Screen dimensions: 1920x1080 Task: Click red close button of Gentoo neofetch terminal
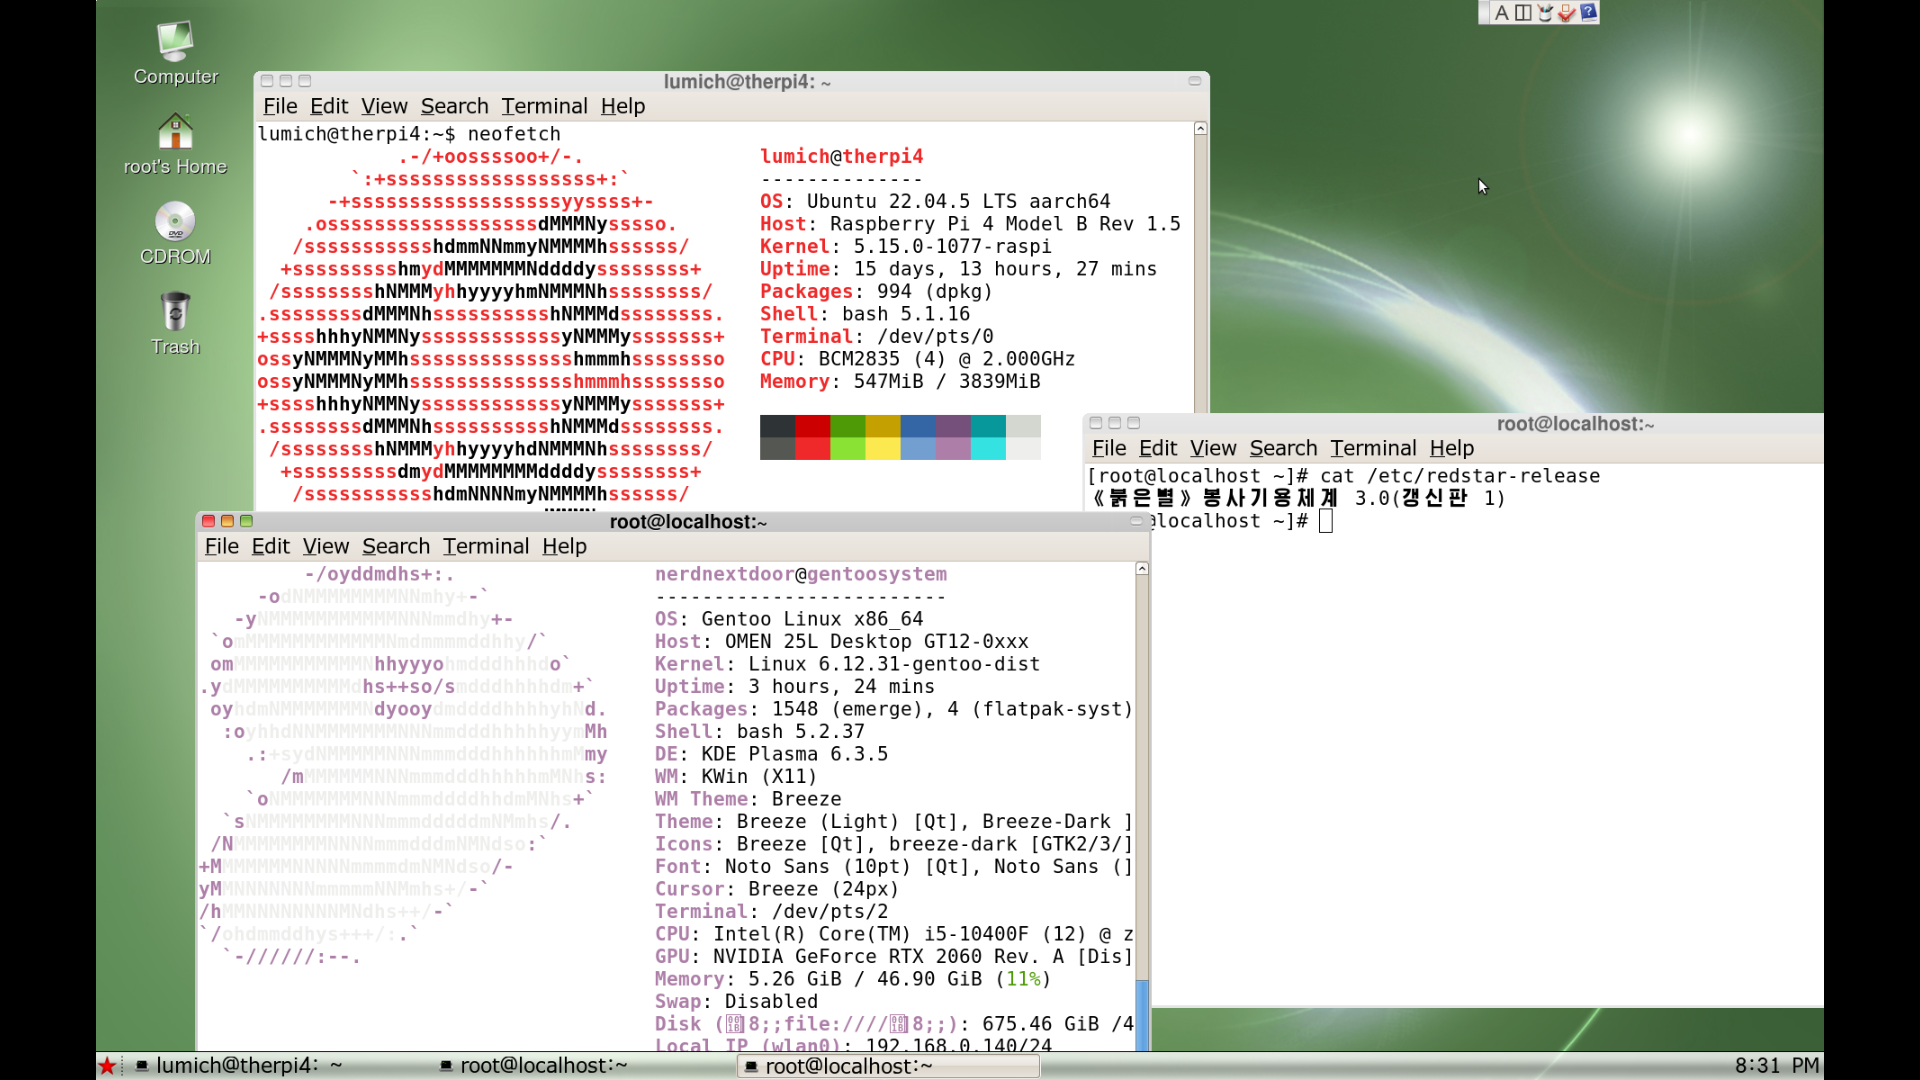(x=208, y=521)
